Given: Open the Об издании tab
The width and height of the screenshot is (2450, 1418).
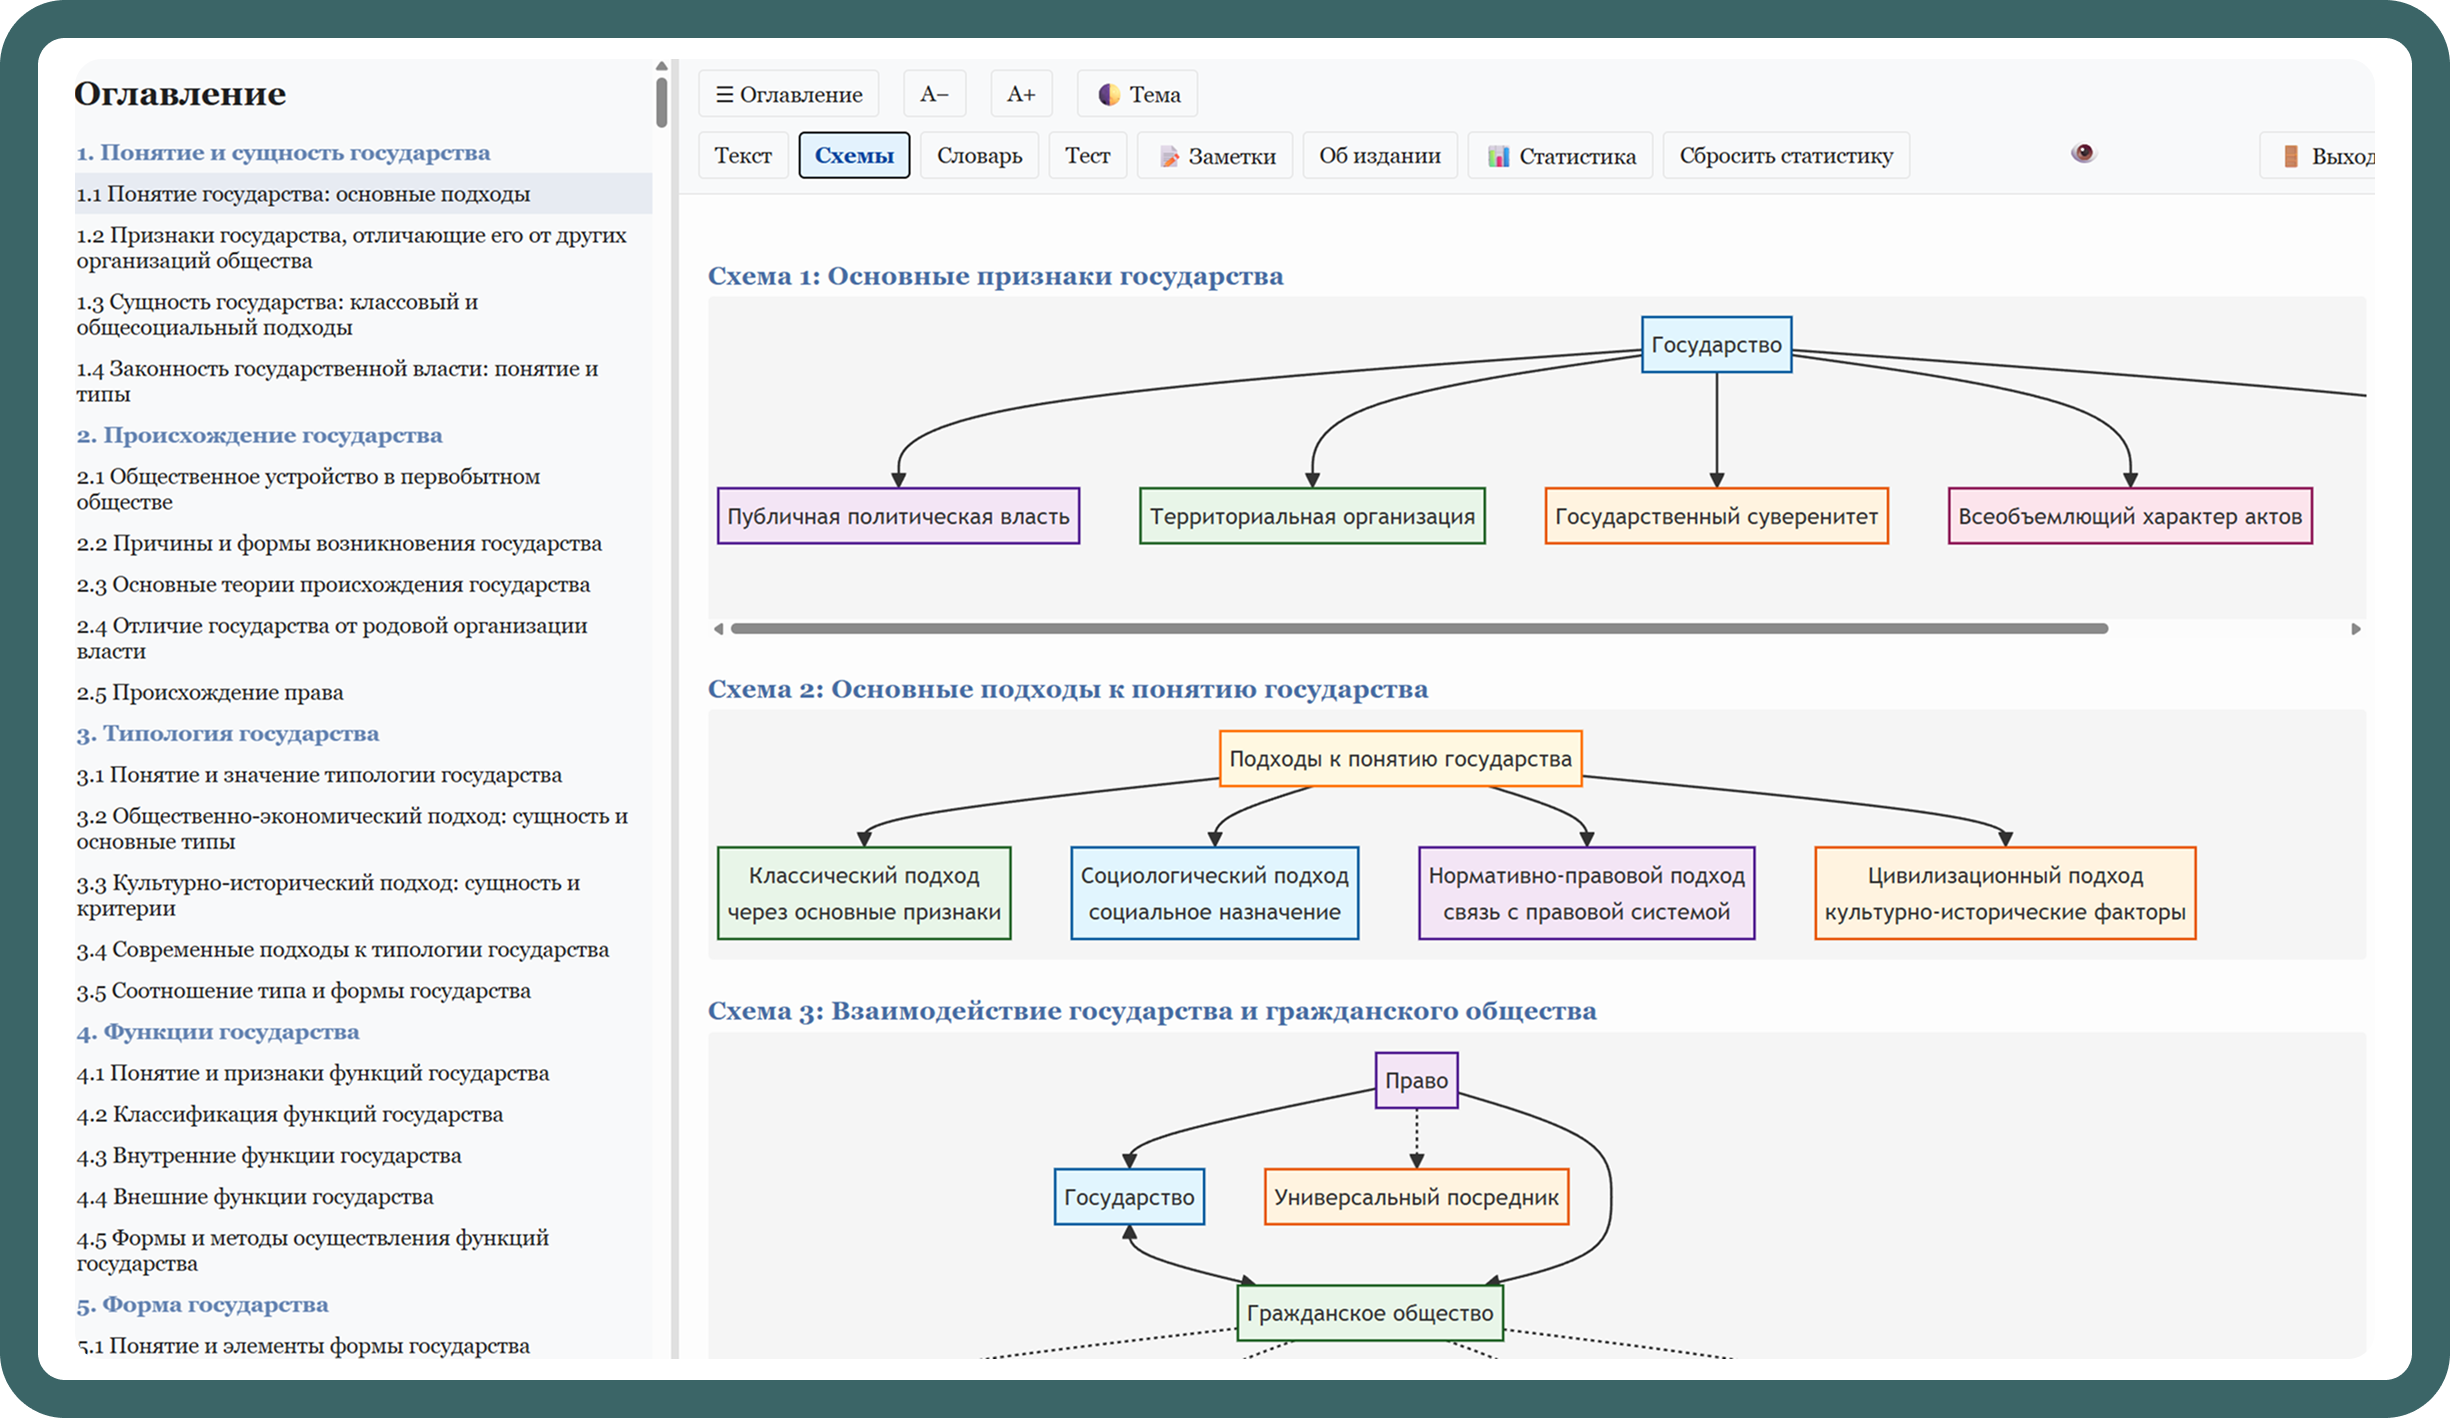Looking at the screenshot, I should (1379, 156).
